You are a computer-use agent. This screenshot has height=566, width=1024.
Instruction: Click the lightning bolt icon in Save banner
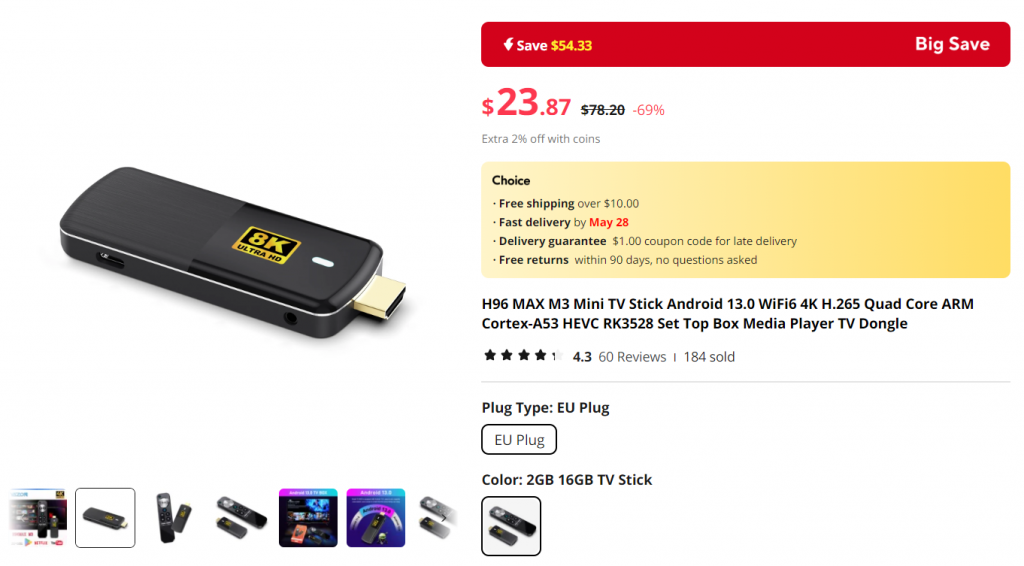tap(508, 44)
